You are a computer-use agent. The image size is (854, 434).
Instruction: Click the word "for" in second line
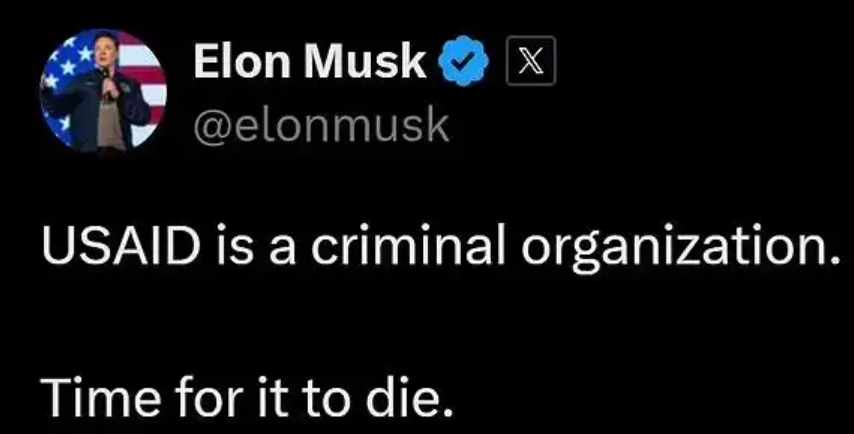(x=208, y=396)
